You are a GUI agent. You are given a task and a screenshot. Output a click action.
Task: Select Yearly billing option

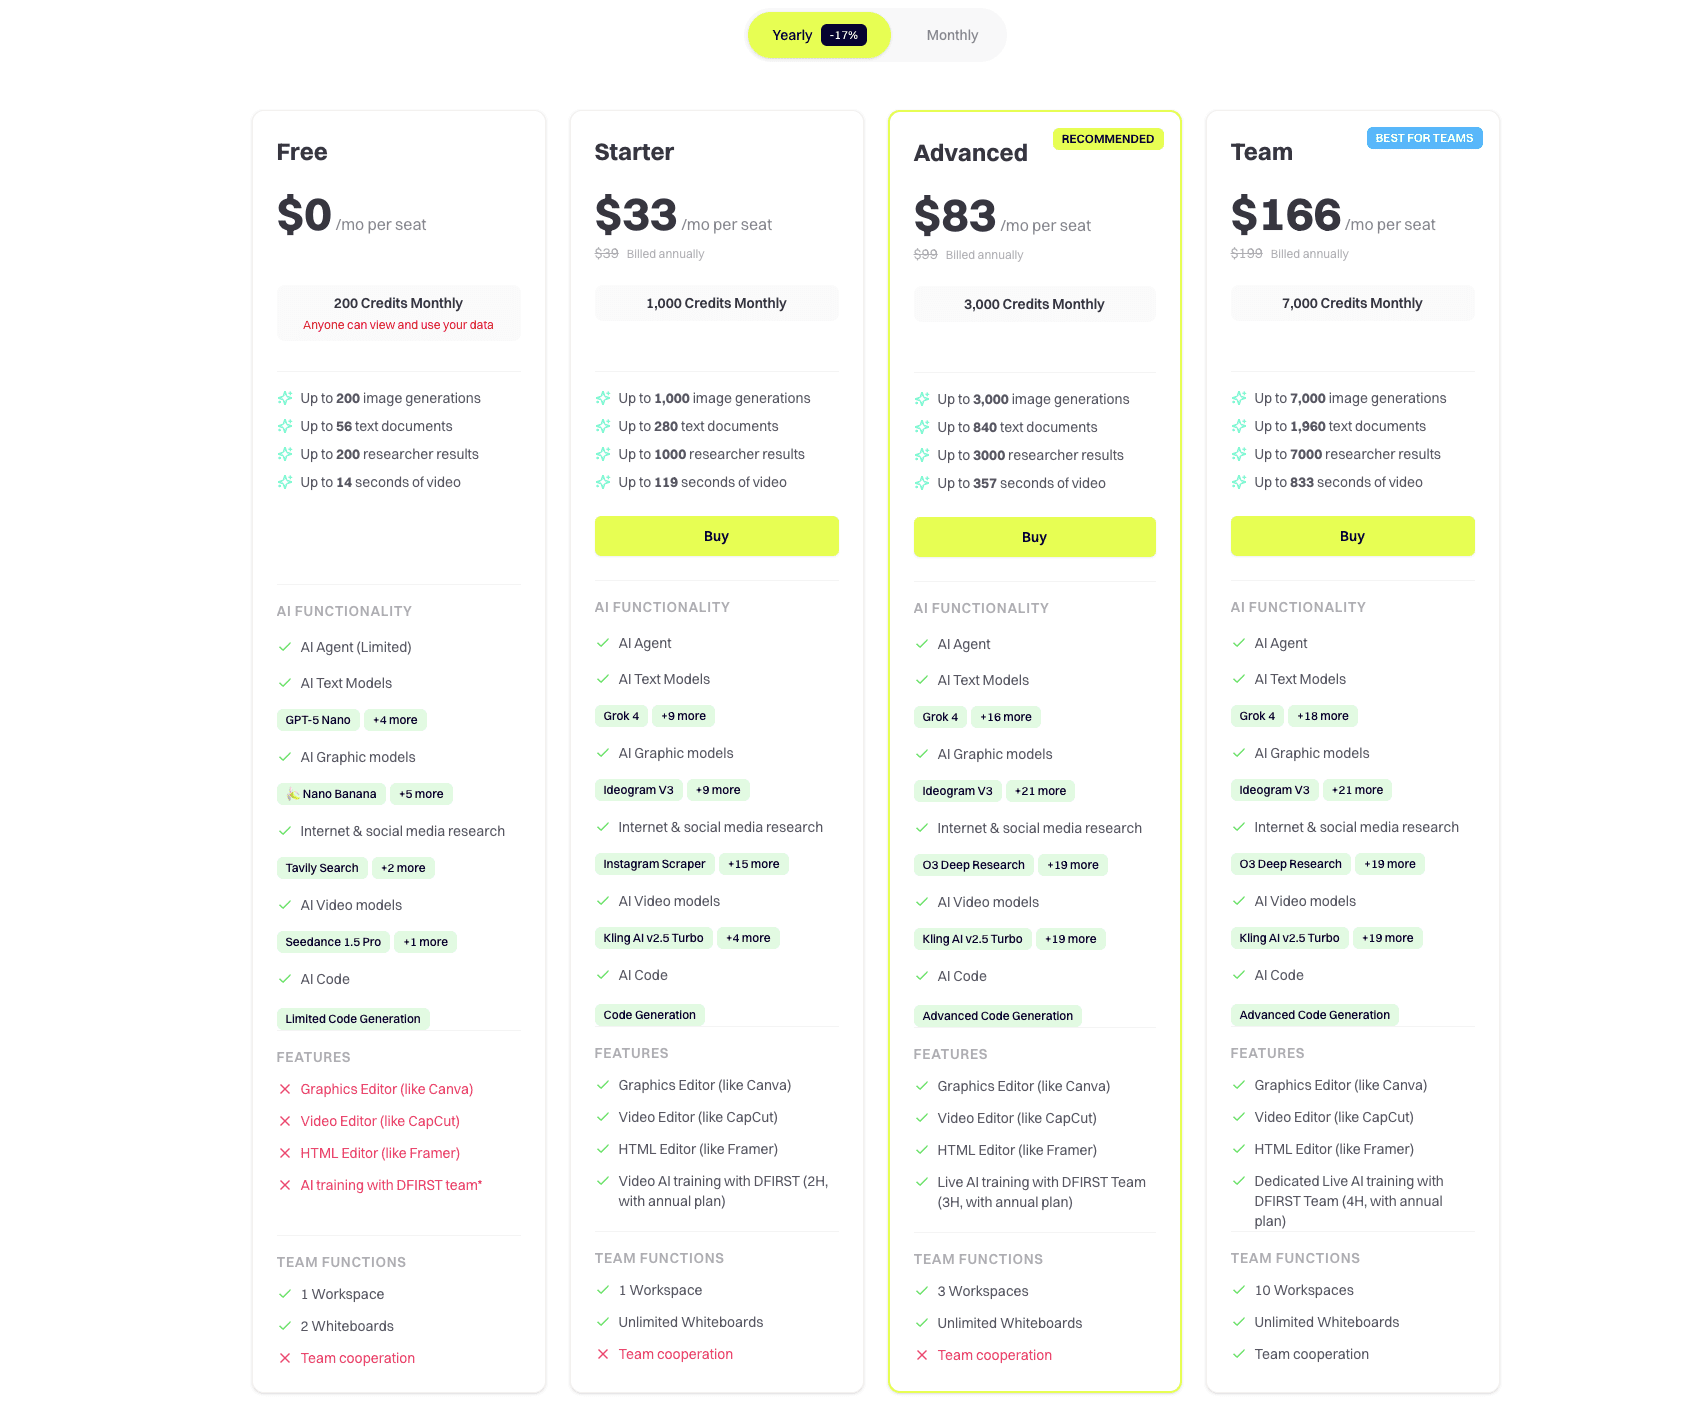(x=792, y=35)
